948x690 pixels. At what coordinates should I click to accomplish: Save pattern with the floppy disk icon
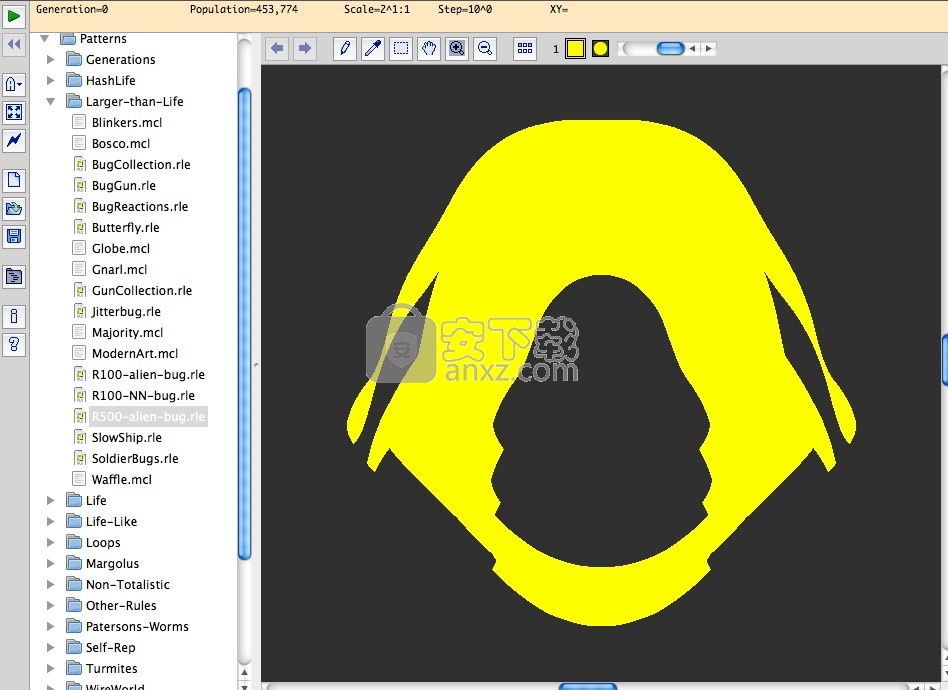[14, 236]
